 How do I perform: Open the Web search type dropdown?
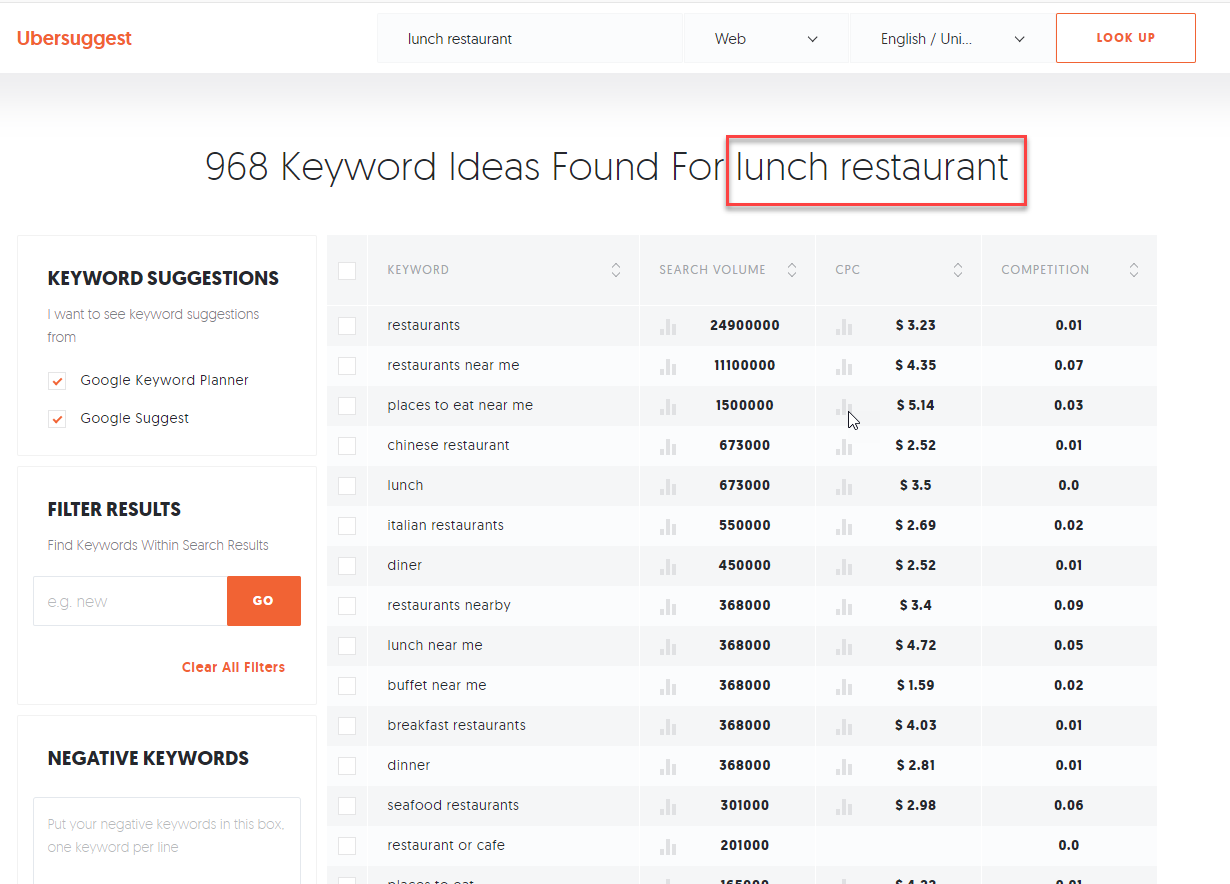766,39
